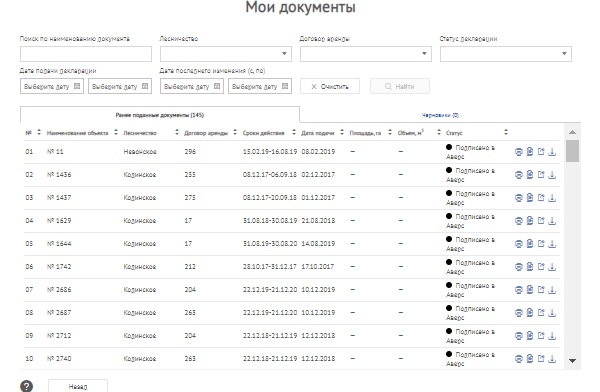
Task: Click the Назад button
Action: 78,386
